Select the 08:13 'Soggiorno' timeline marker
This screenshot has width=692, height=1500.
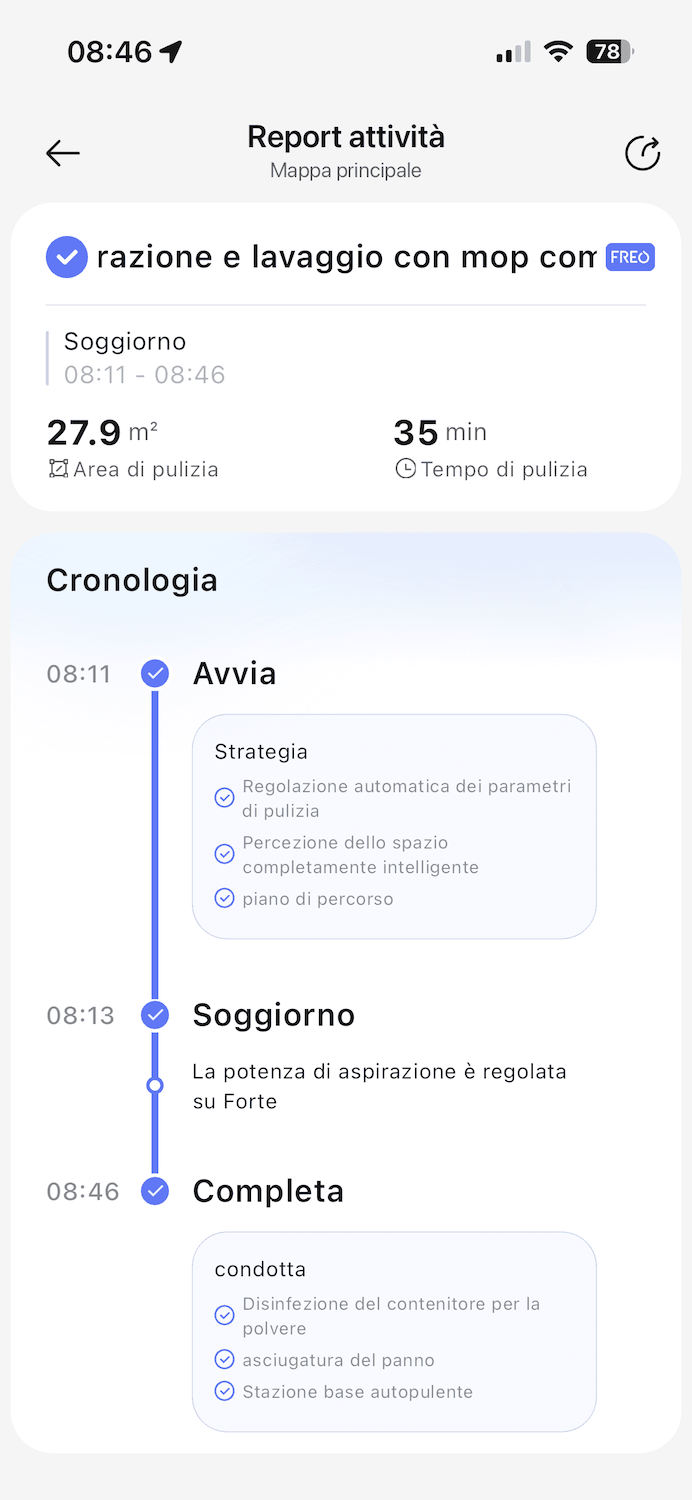(x=155, y=1015)
